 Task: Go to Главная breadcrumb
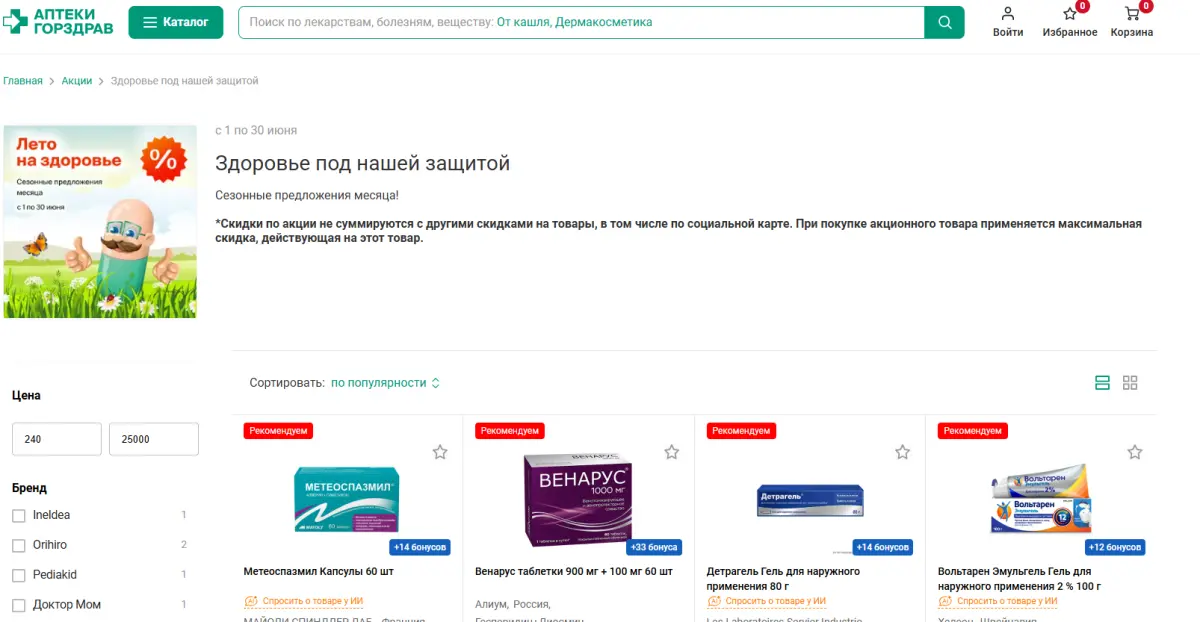(x=23, y=81)
